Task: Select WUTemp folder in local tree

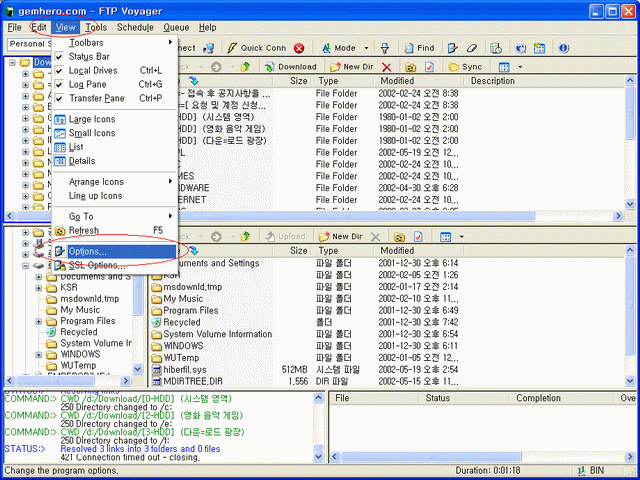Action: tap(78, 365)
